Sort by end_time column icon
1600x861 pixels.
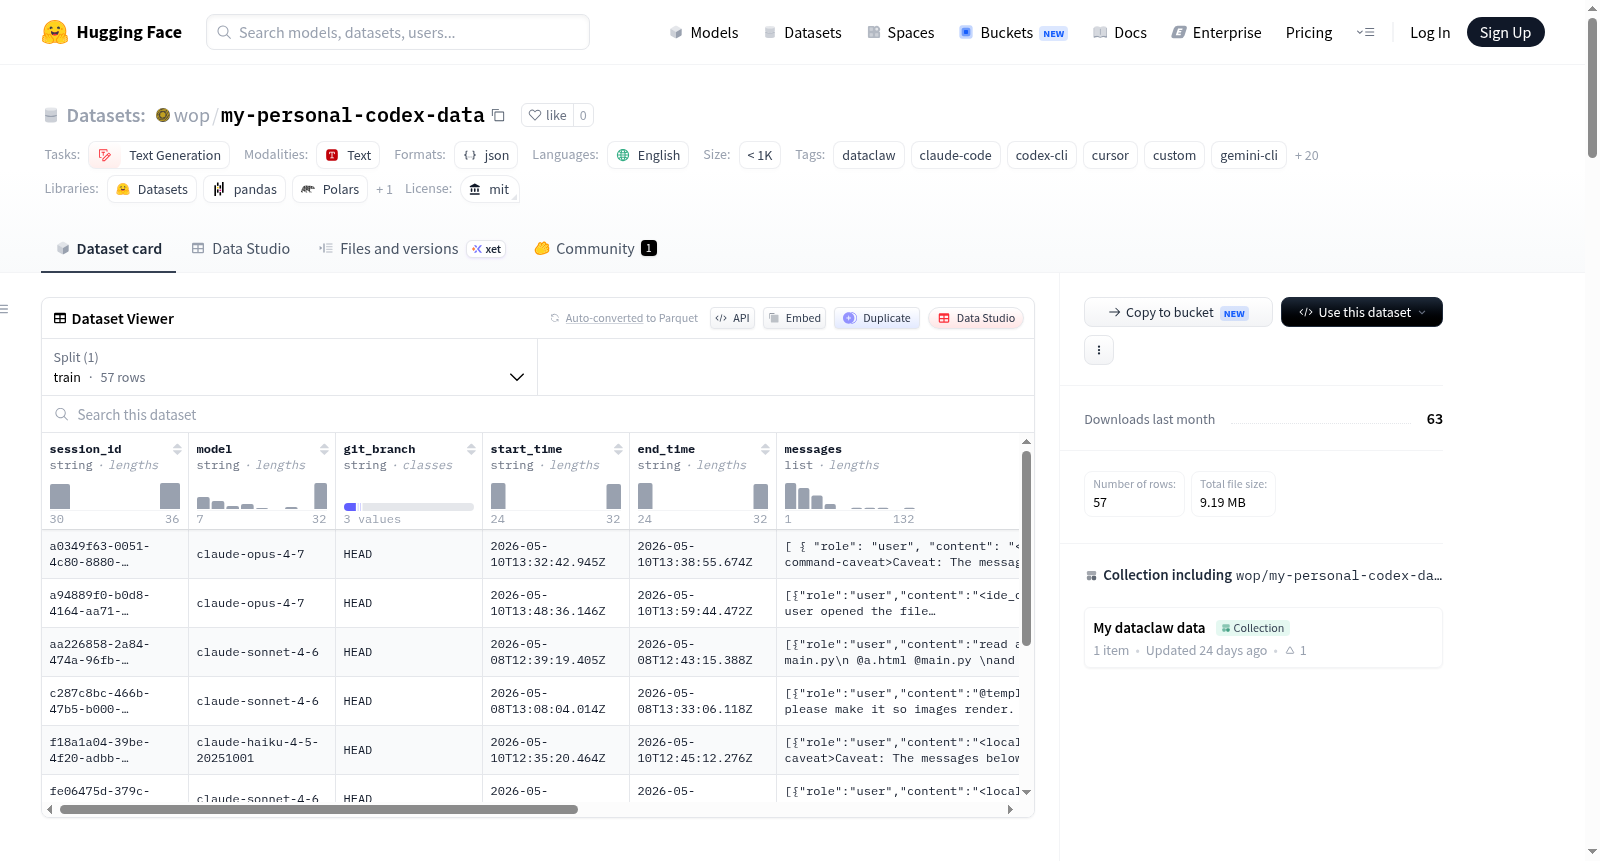[765, 449]
